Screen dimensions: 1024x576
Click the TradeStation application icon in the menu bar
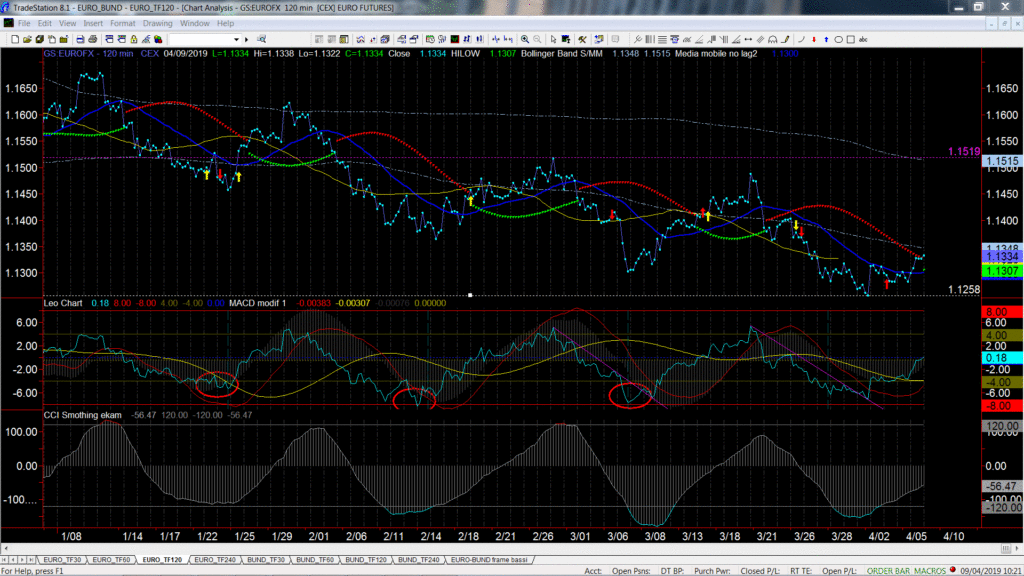point(8,23)
